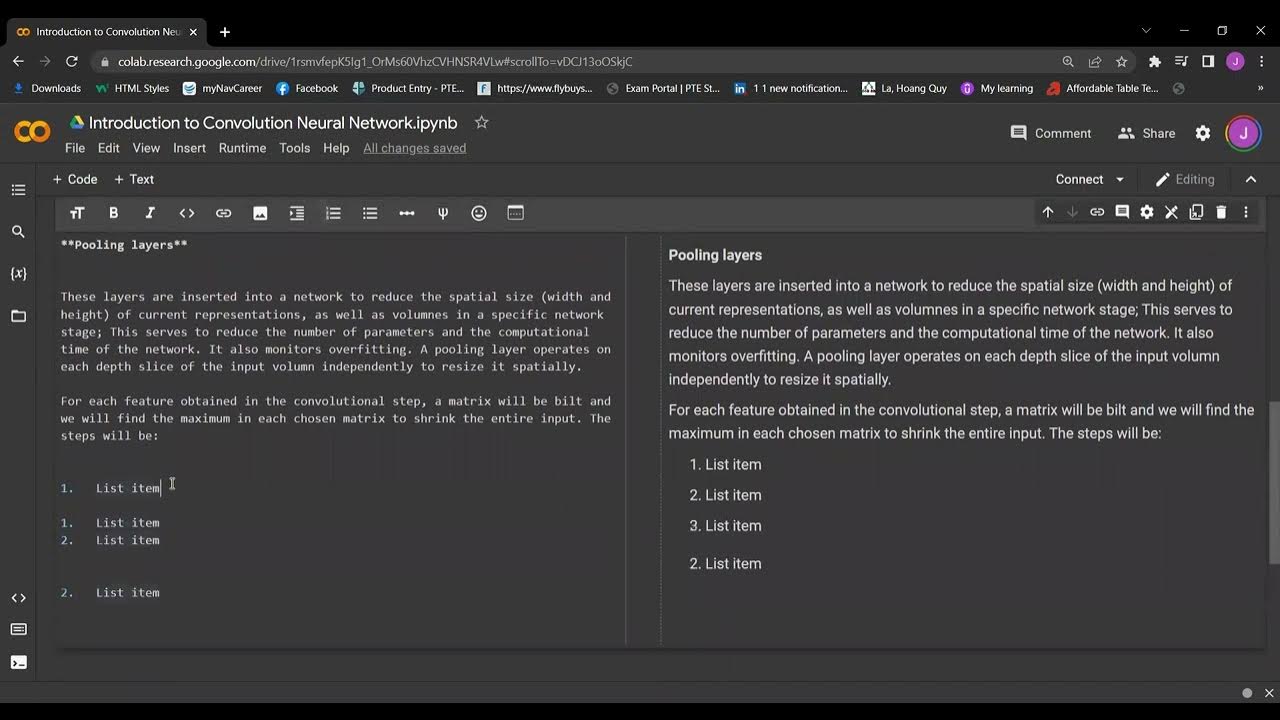Open a new browser tab
The image size is (1280, 720).
pos(225,32)
